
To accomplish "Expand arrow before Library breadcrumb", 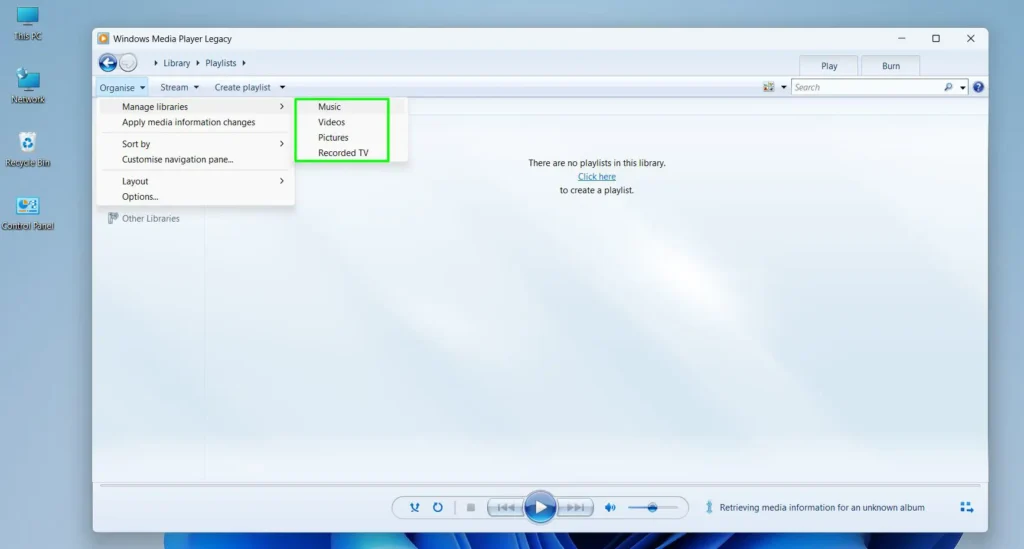I will (x=155, y=63).
